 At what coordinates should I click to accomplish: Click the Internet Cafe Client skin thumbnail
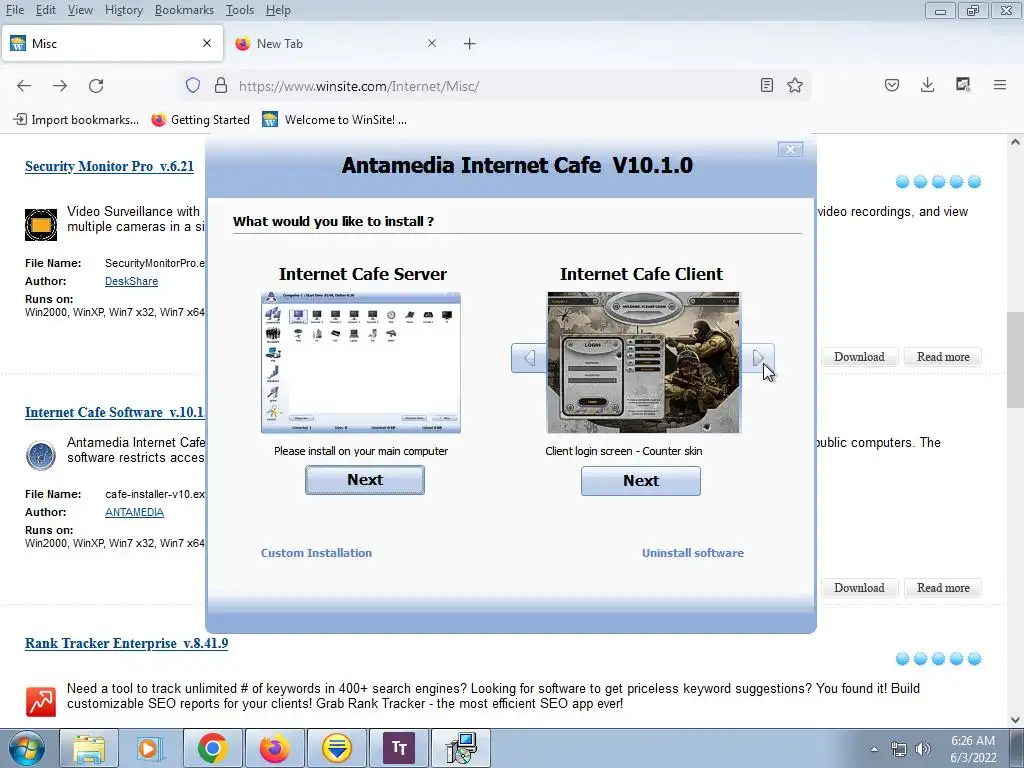[643, 362]
